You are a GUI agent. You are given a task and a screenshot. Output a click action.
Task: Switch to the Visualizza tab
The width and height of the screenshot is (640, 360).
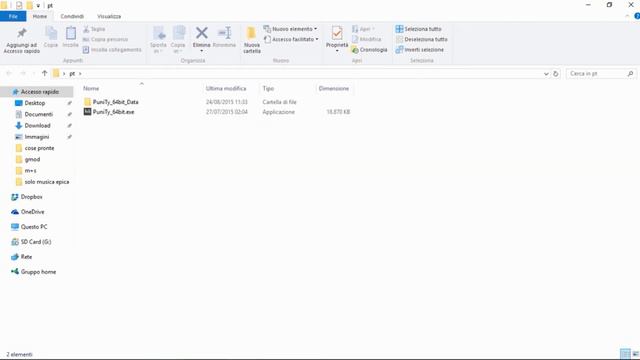click(x=109, y=16)
